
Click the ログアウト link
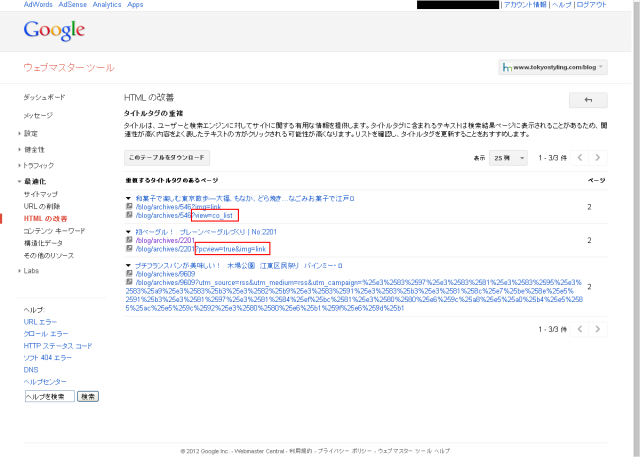tap(591, 4)
